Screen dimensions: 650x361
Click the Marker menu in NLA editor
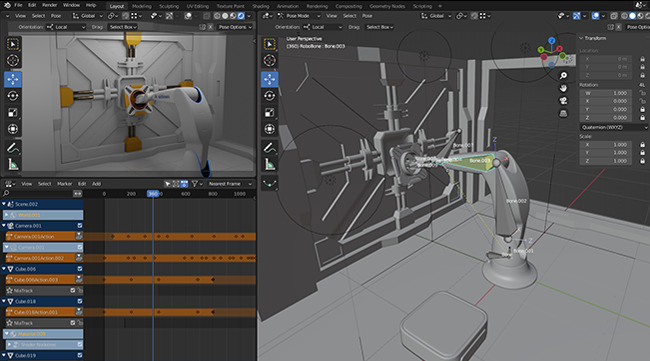tap(64, 184)
